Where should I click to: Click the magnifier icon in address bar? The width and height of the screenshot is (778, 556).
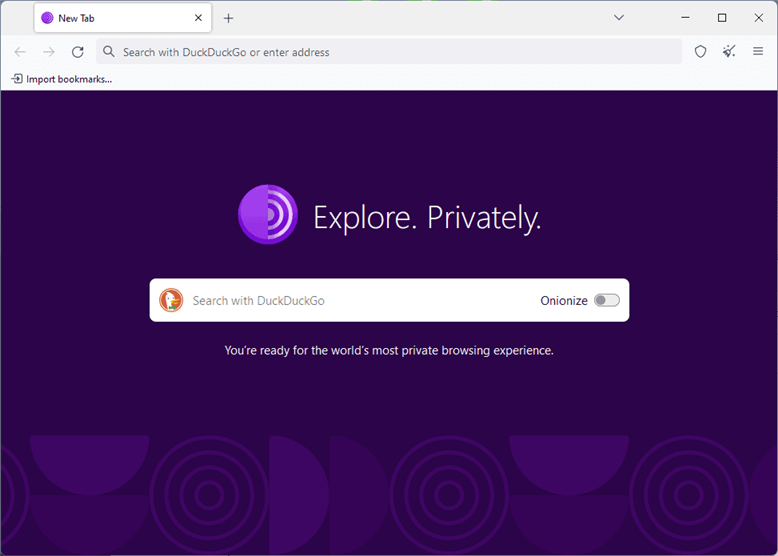tap(109, 52)
